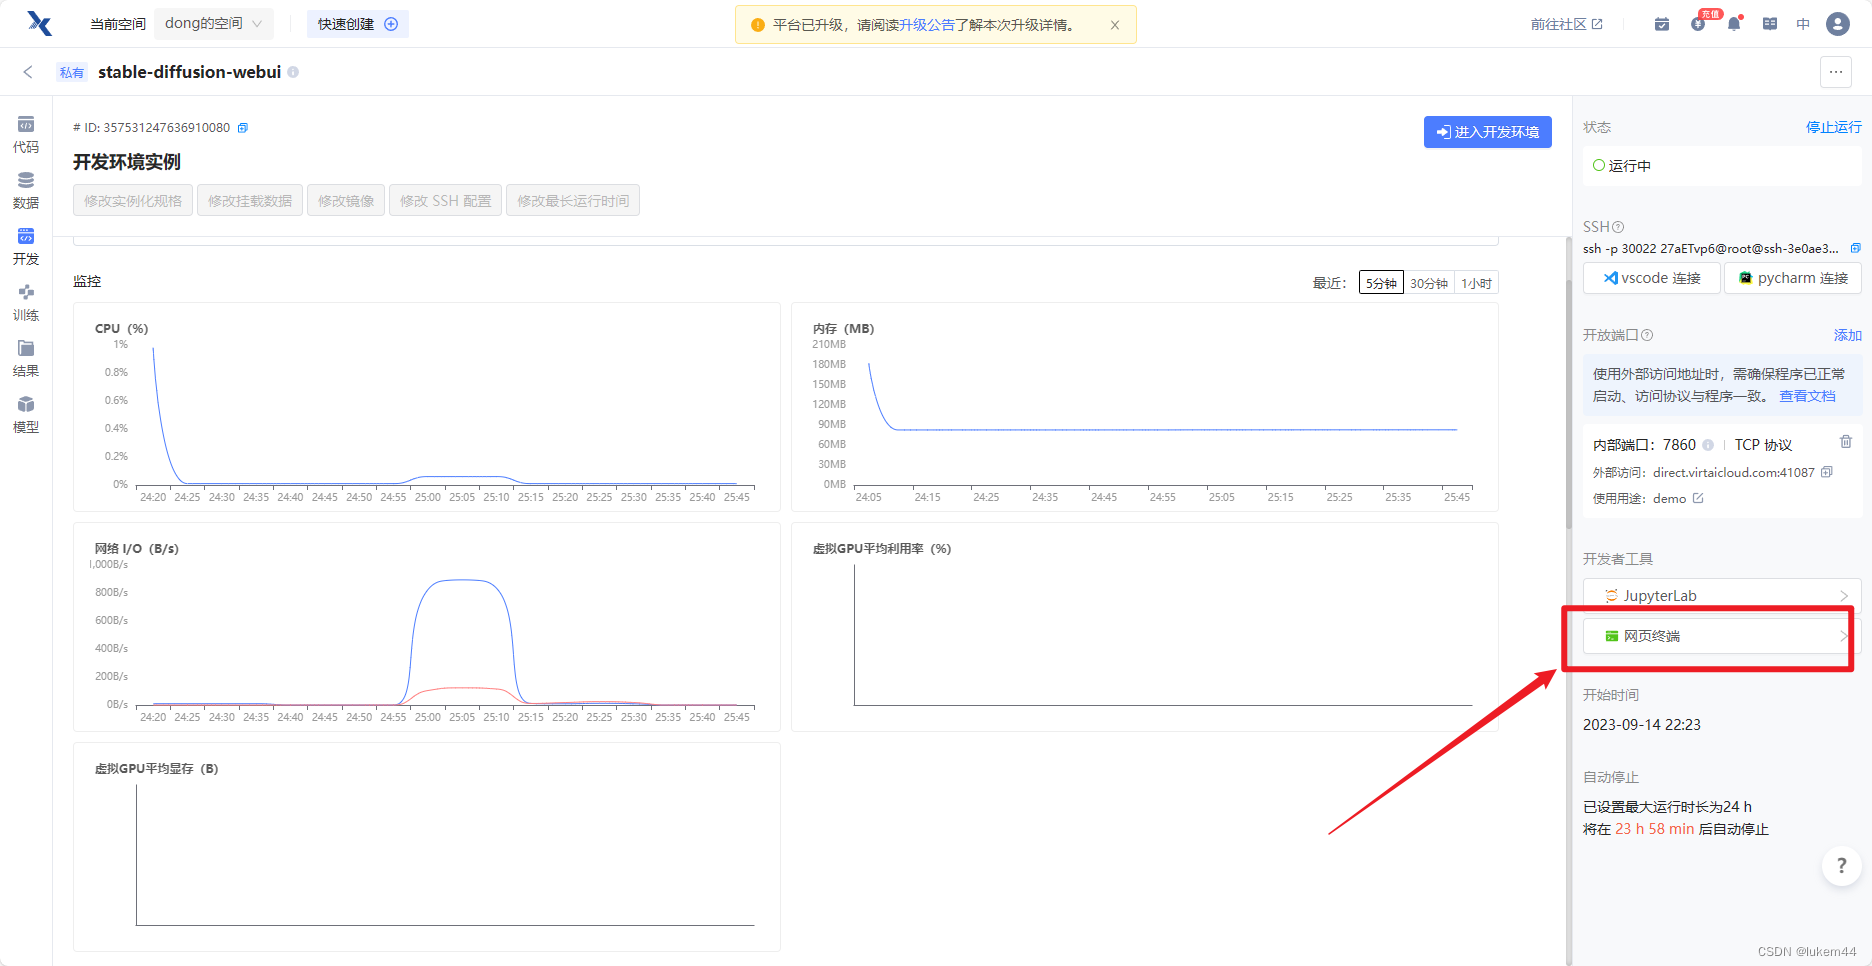The height and width of the screenshot is (966, 1872).
Task: Click the calendar check-in icon in header
Action: click(1662, 24)
